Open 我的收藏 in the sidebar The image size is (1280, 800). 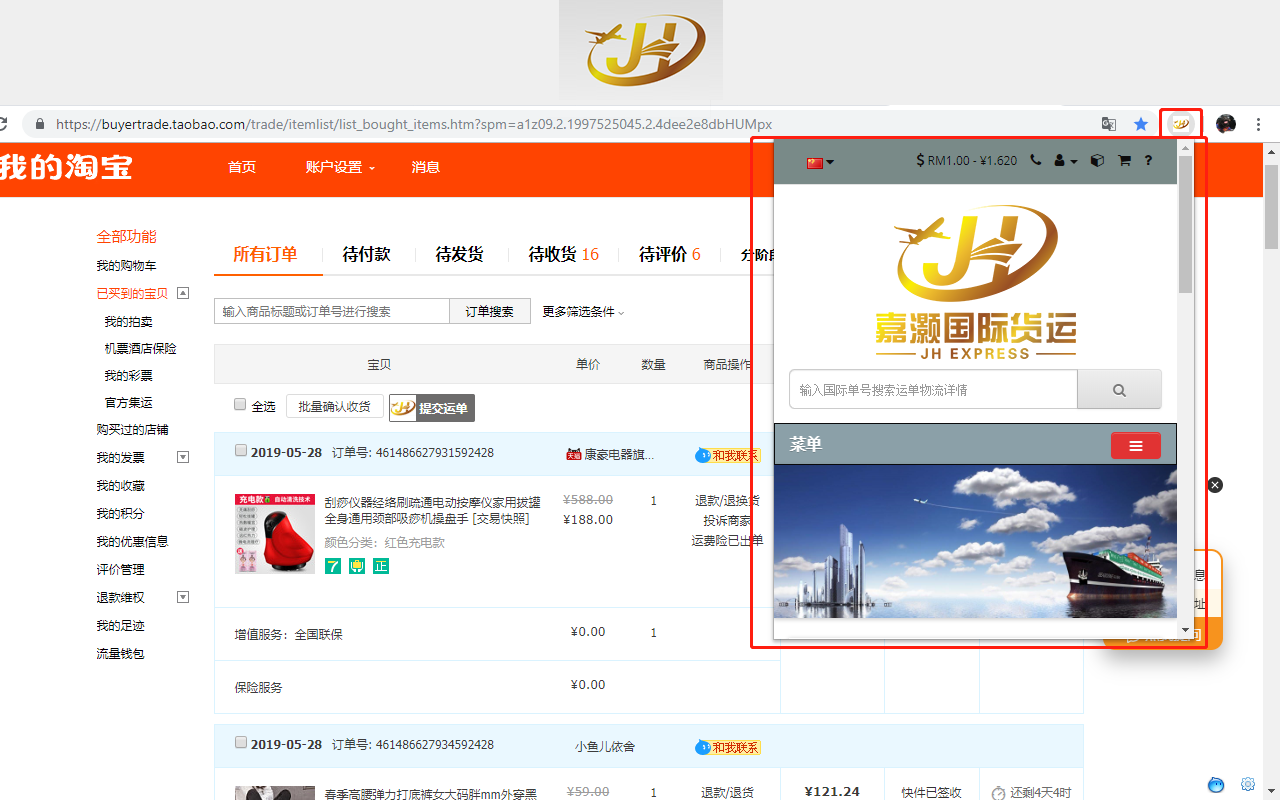pyautogui.click(x=120, y=486)
